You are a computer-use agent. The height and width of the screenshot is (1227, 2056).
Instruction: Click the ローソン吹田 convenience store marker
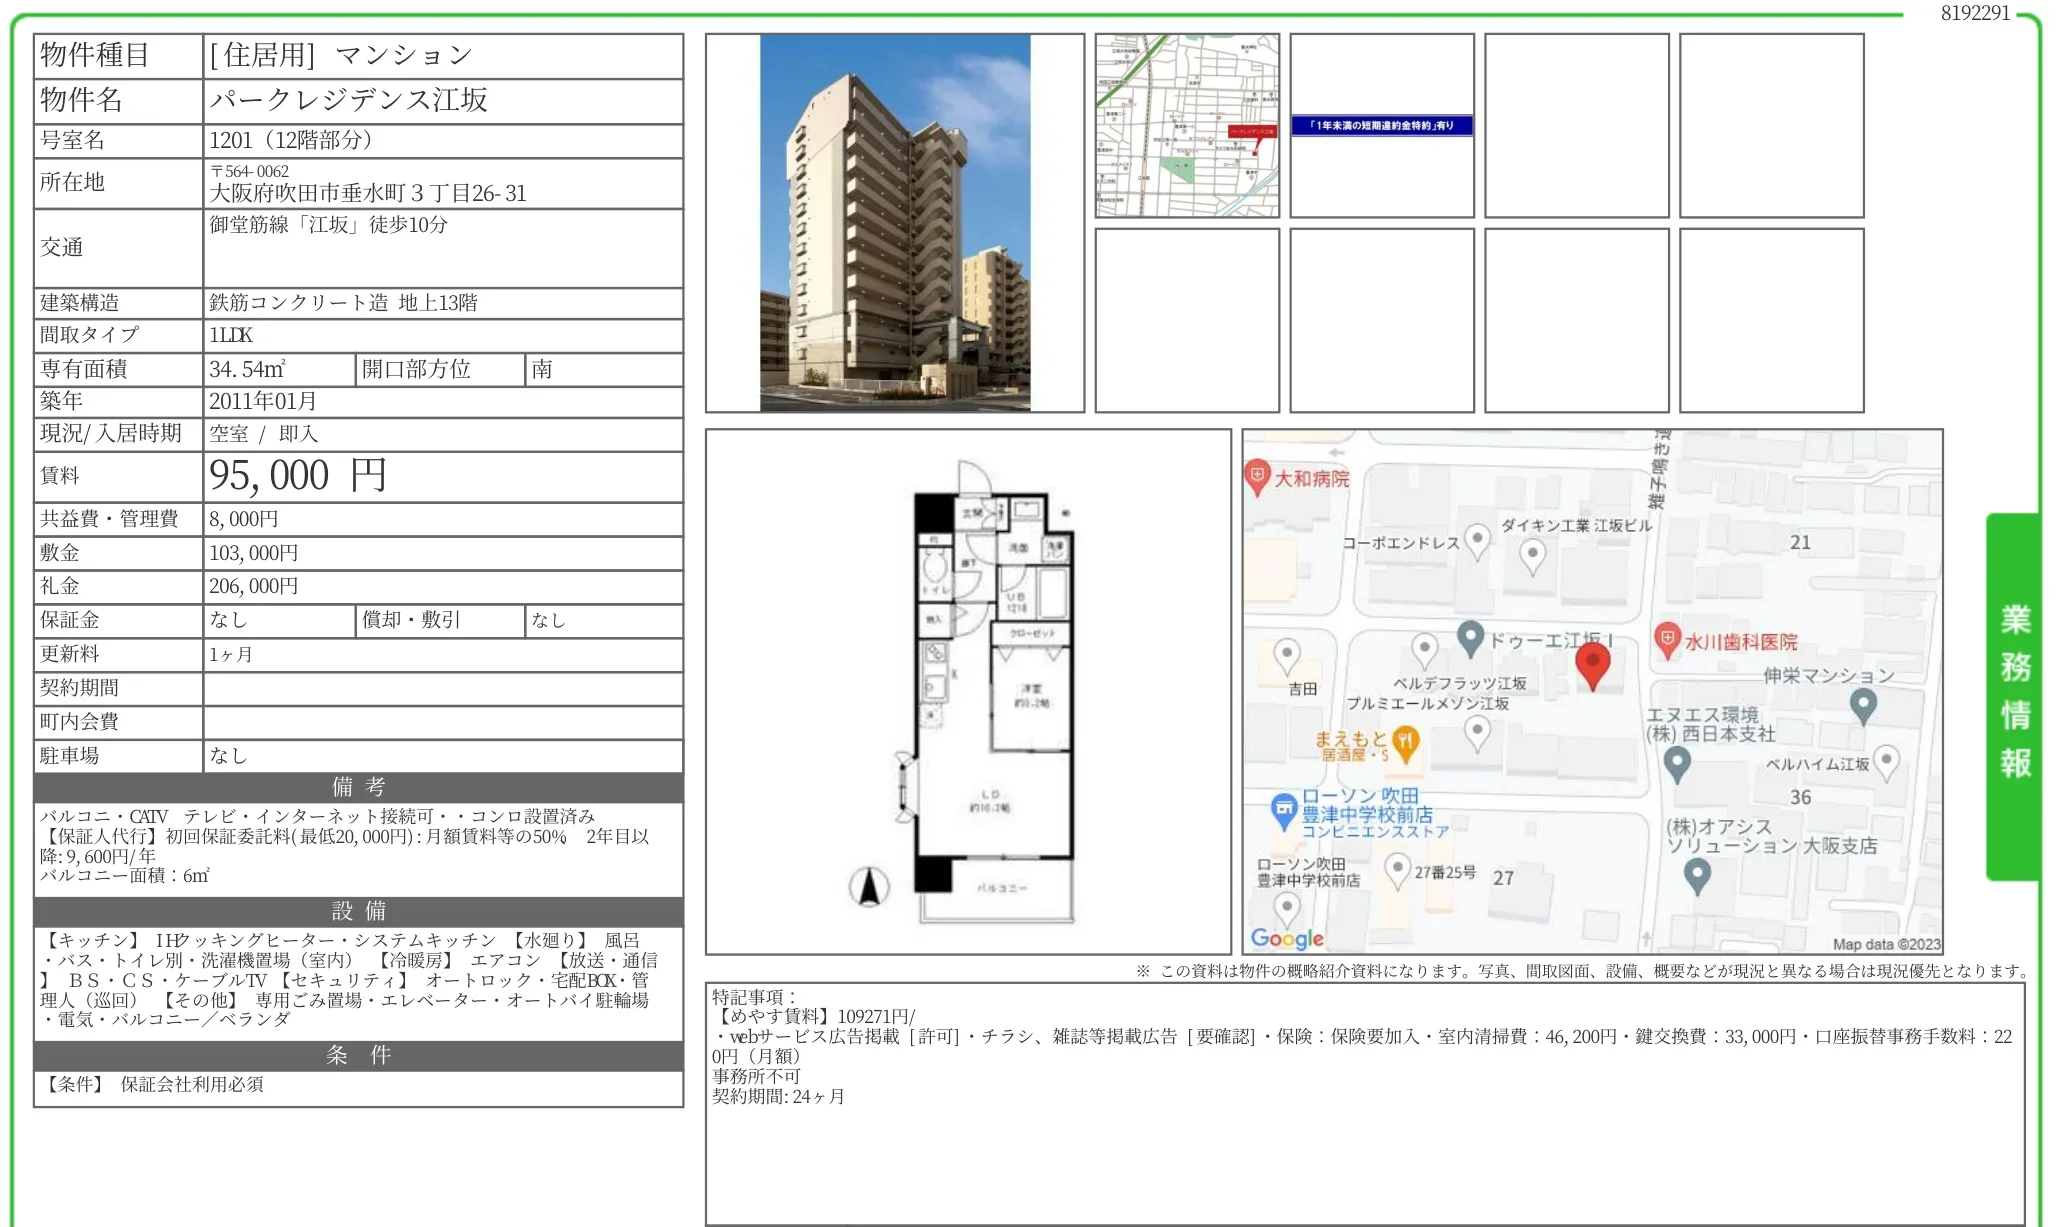(1284, 811)
